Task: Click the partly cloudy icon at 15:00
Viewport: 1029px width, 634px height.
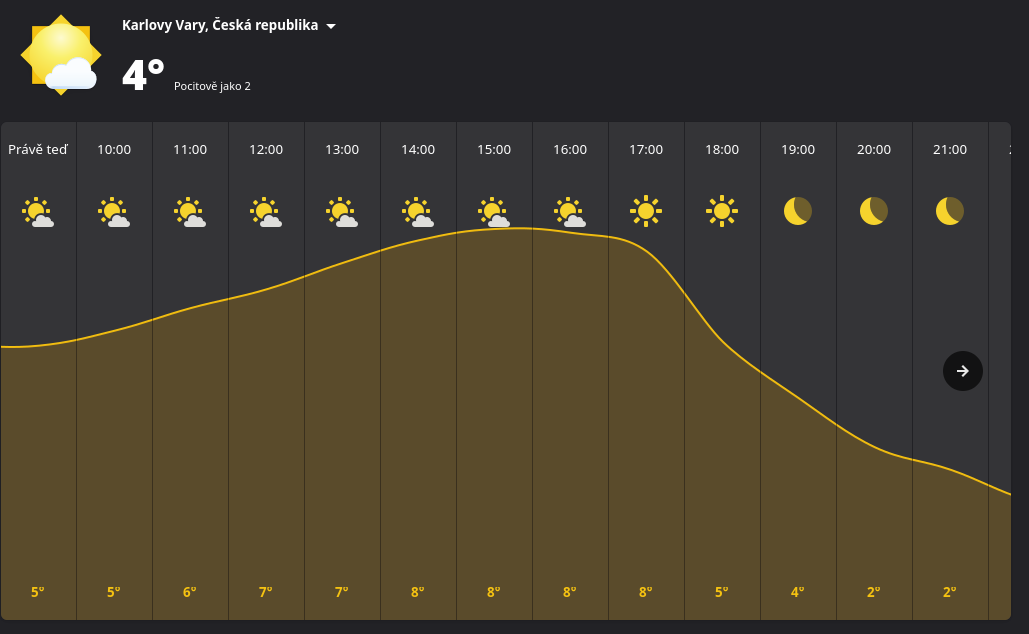Action: pyautogui.click(x=494, y=212)
